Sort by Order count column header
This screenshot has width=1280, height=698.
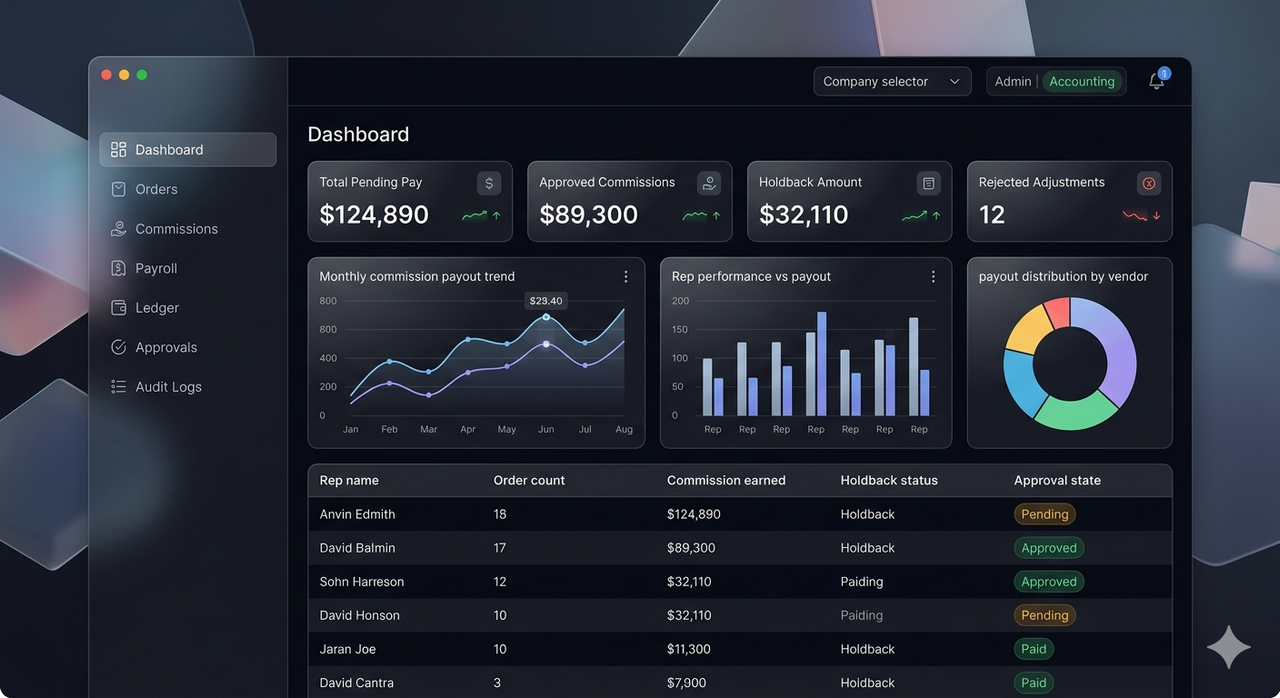(529, 481)
